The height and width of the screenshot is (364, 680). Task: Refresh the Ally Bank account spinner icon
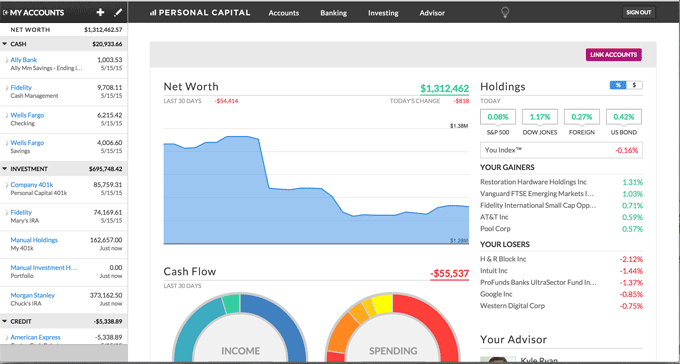click(7, 60)
